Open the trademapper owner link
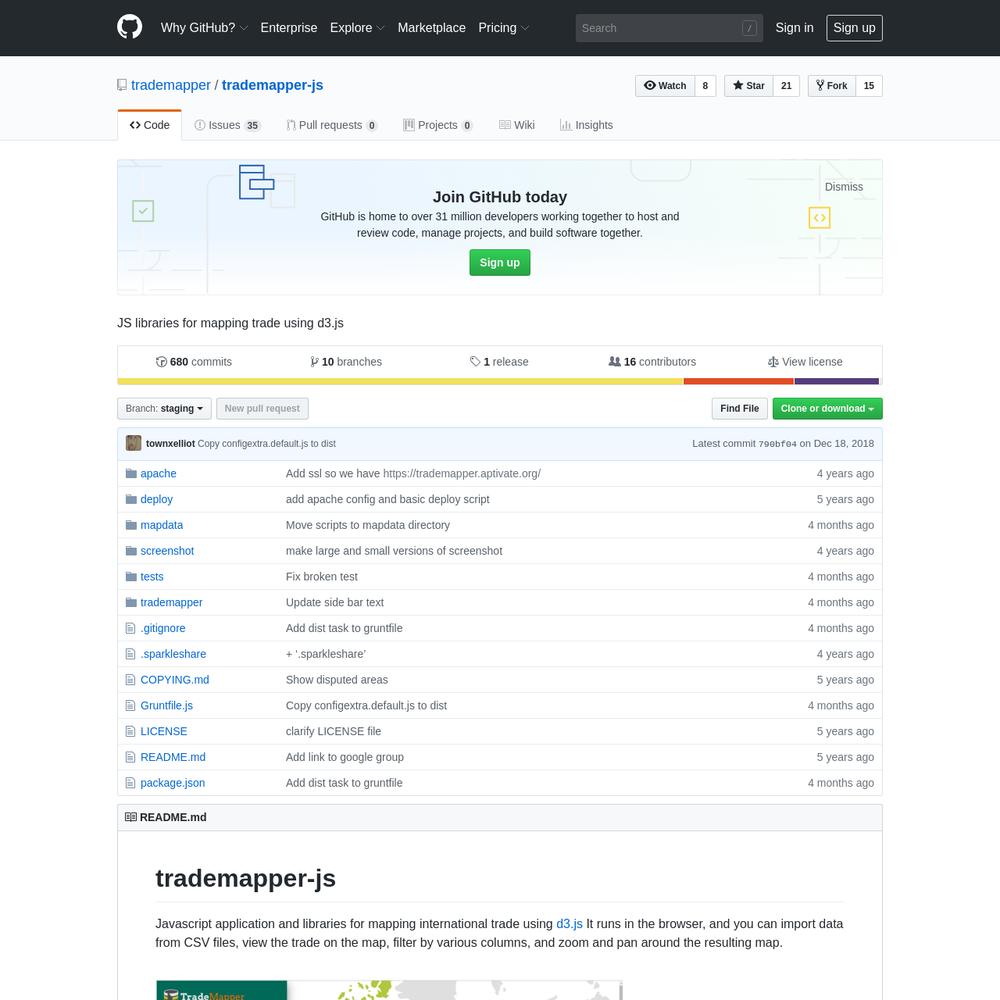This screenshot has height=1000, width=1000. [170, 85]
